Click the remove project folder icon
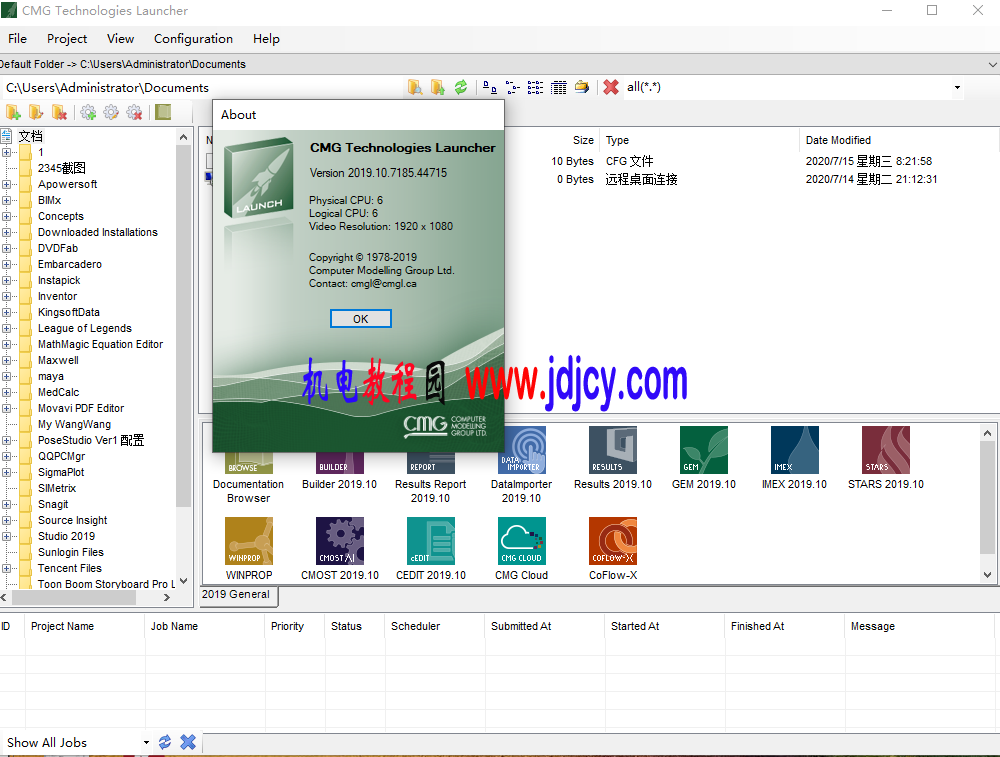The image size is (1000, 757). (59, 113)
